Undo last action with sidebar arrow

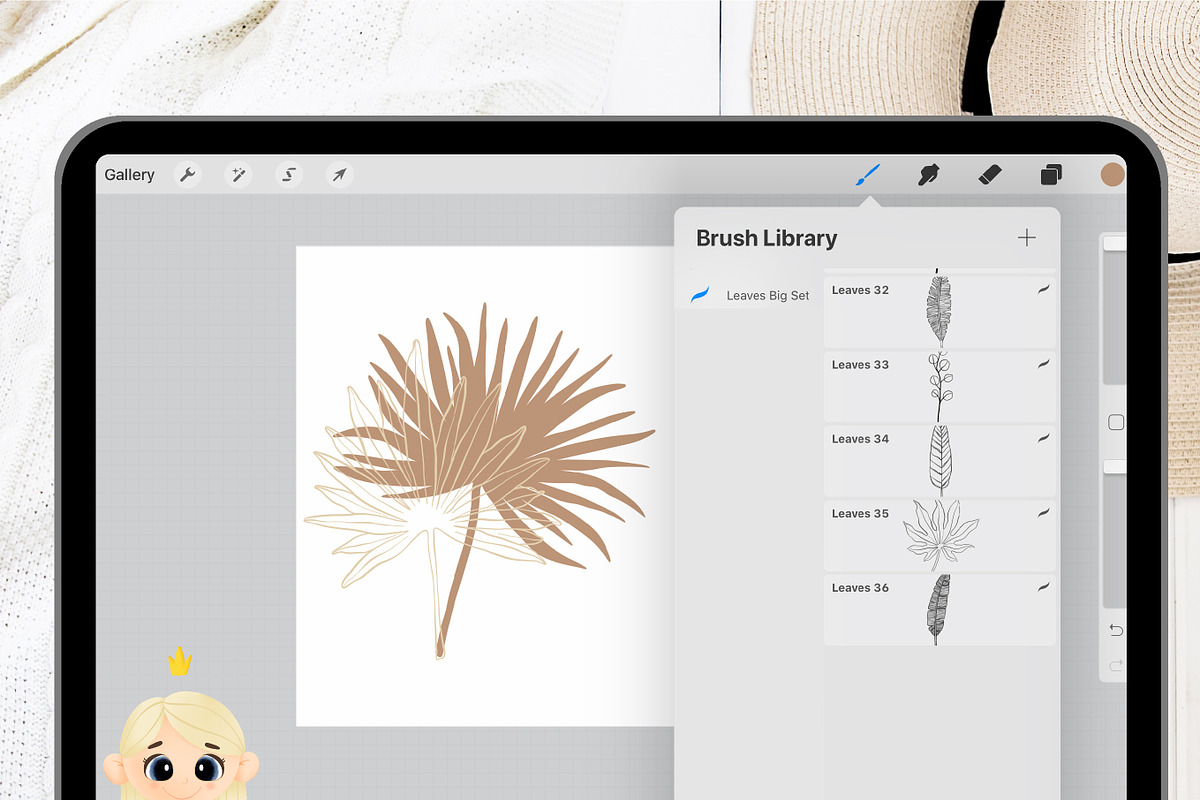(1116, 630)
